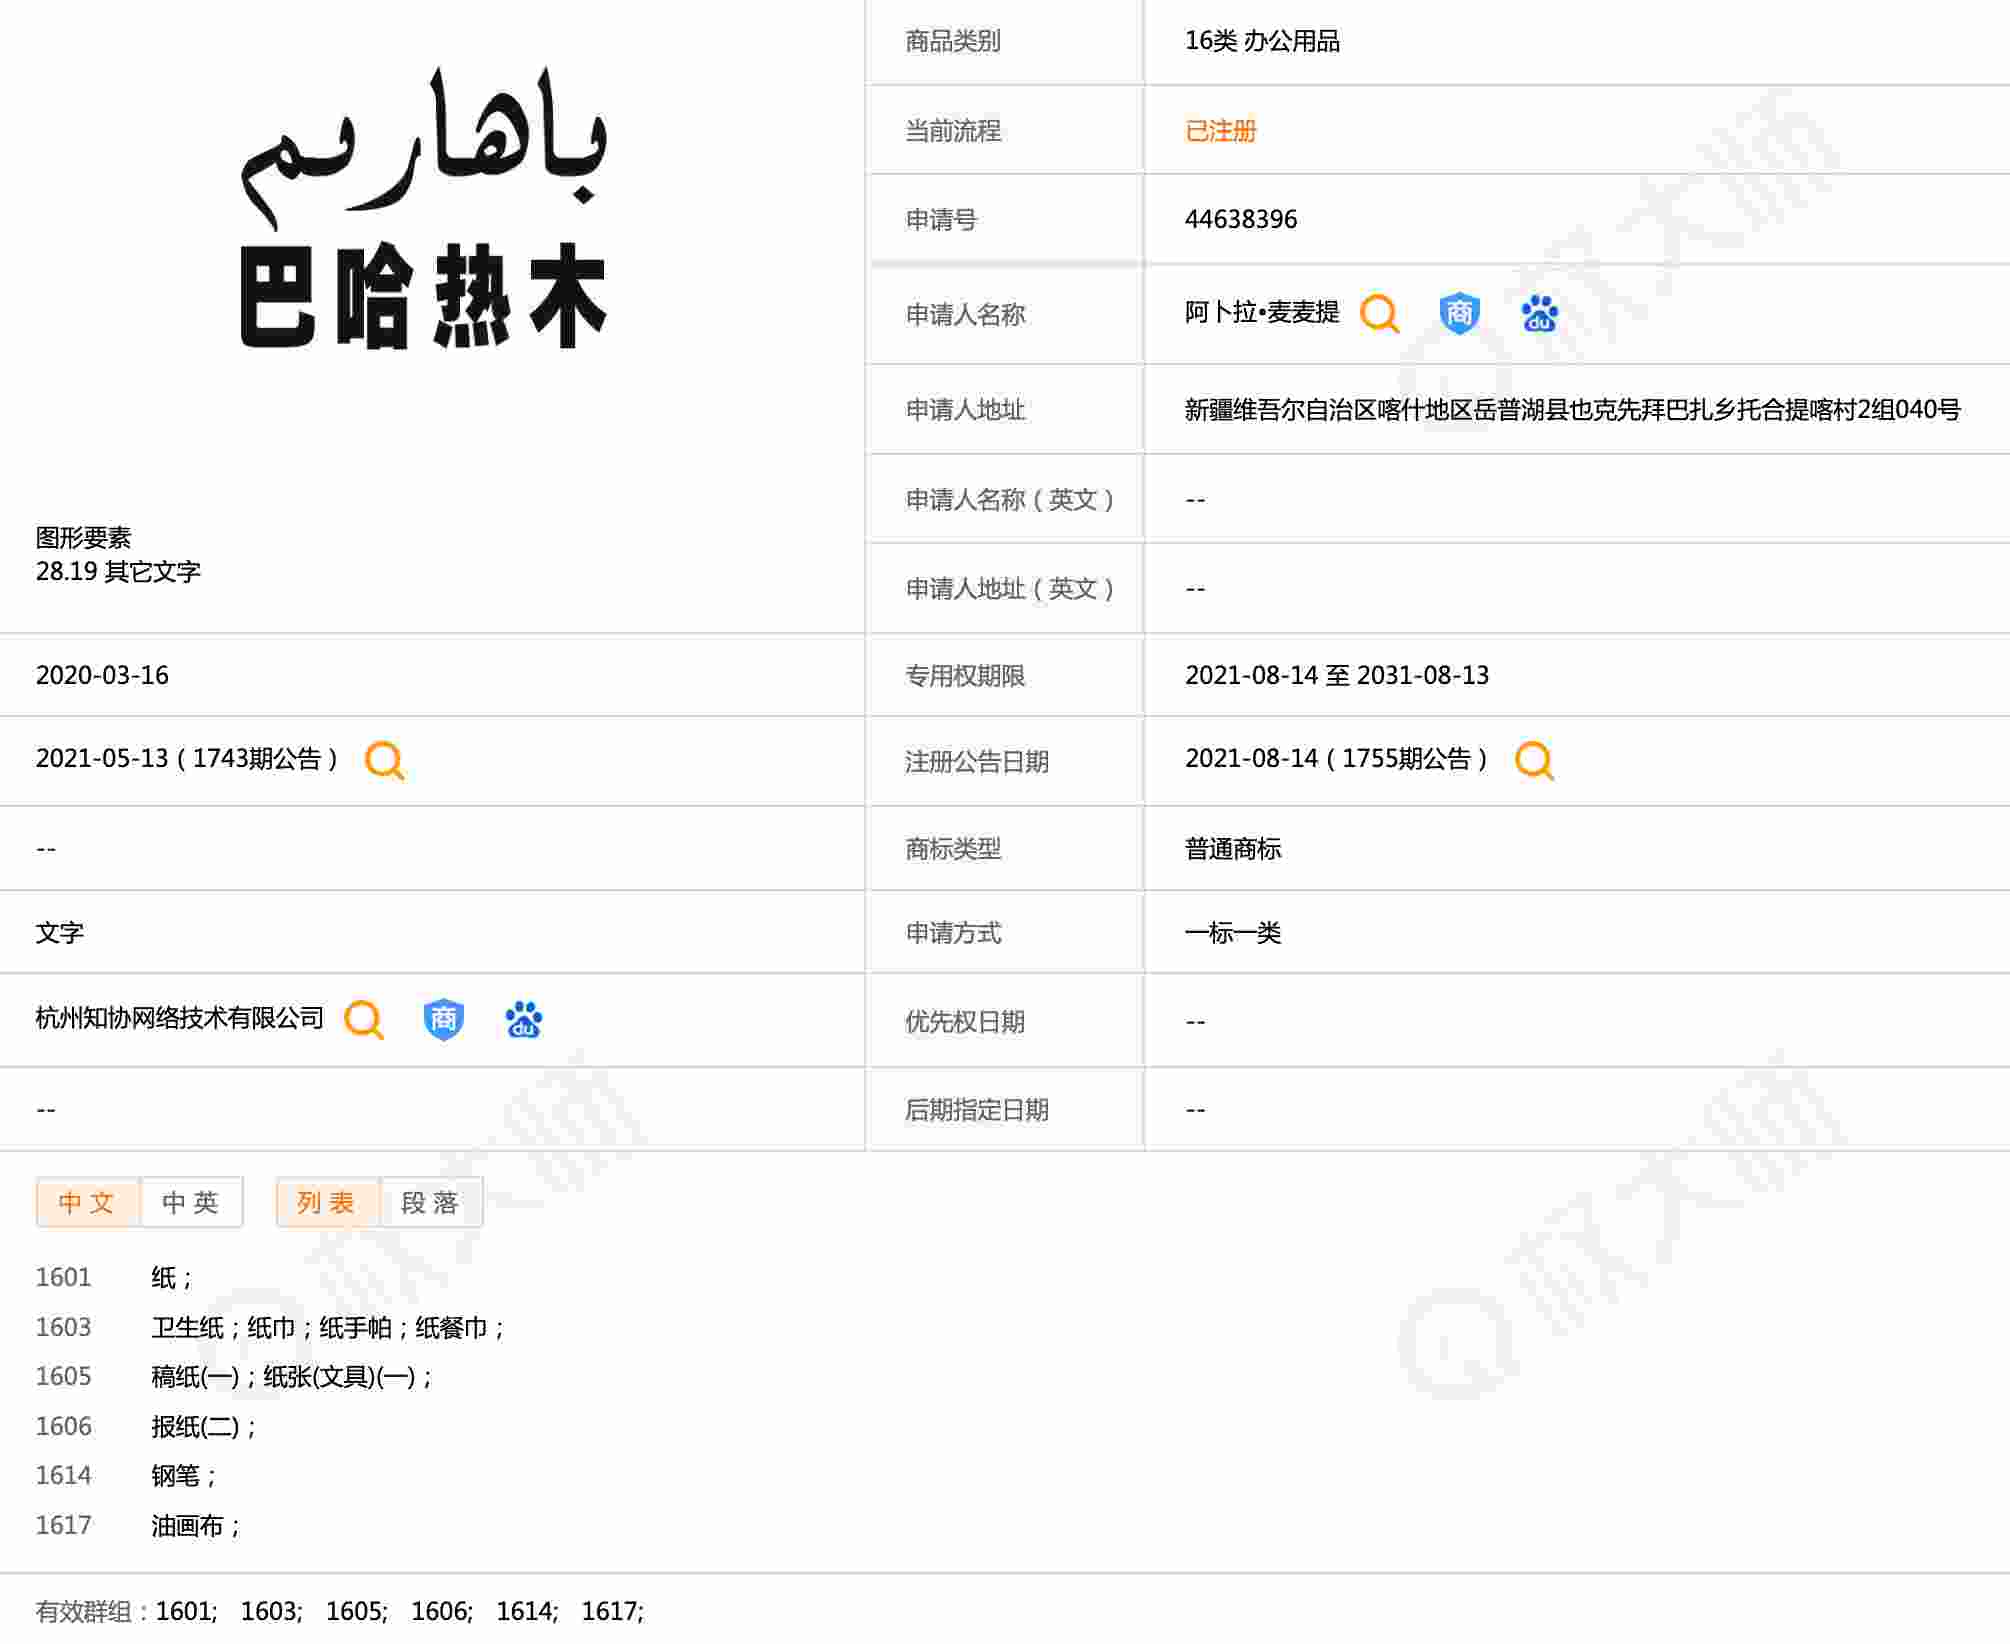Click group code 1603 in goods list
Screen dimensions: 2010x1644
tap(64, 1327)
